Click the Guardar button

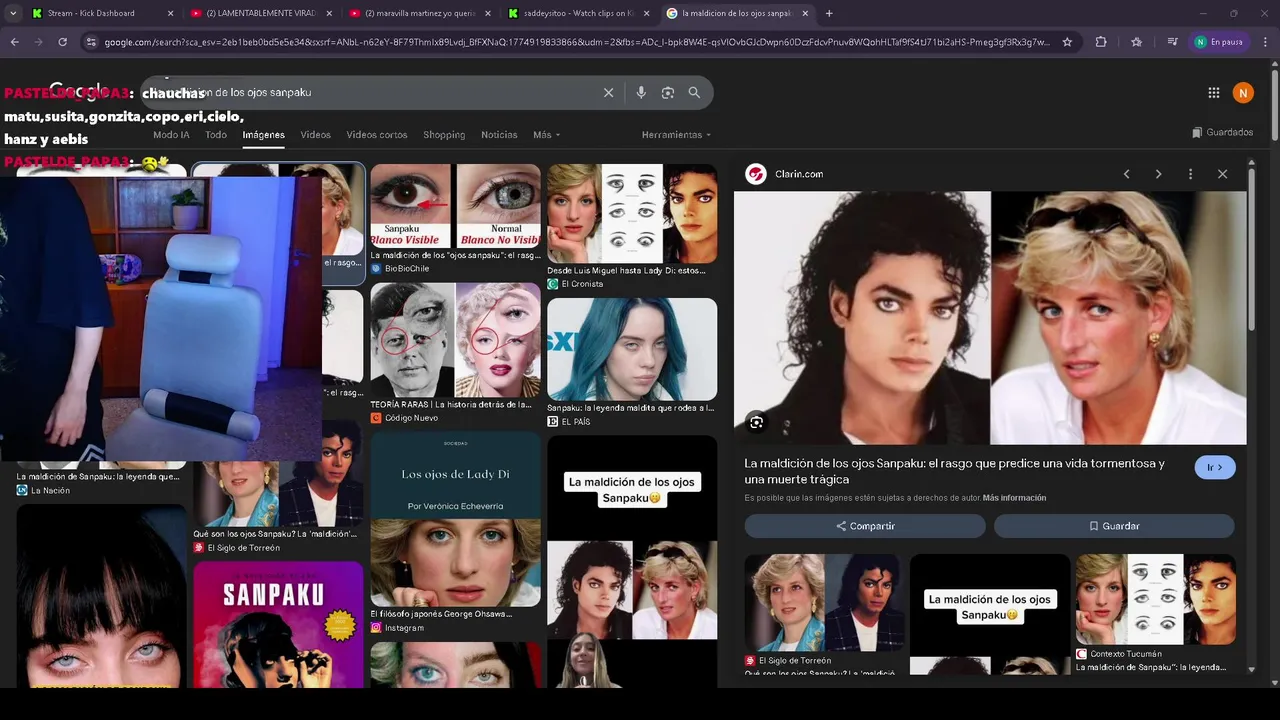[1114, 526]
